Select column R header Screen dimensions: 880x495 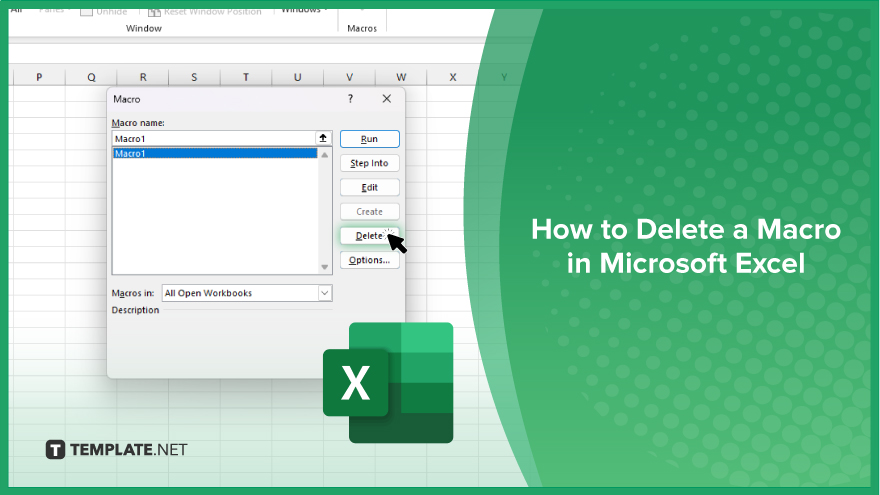(143, 77)
